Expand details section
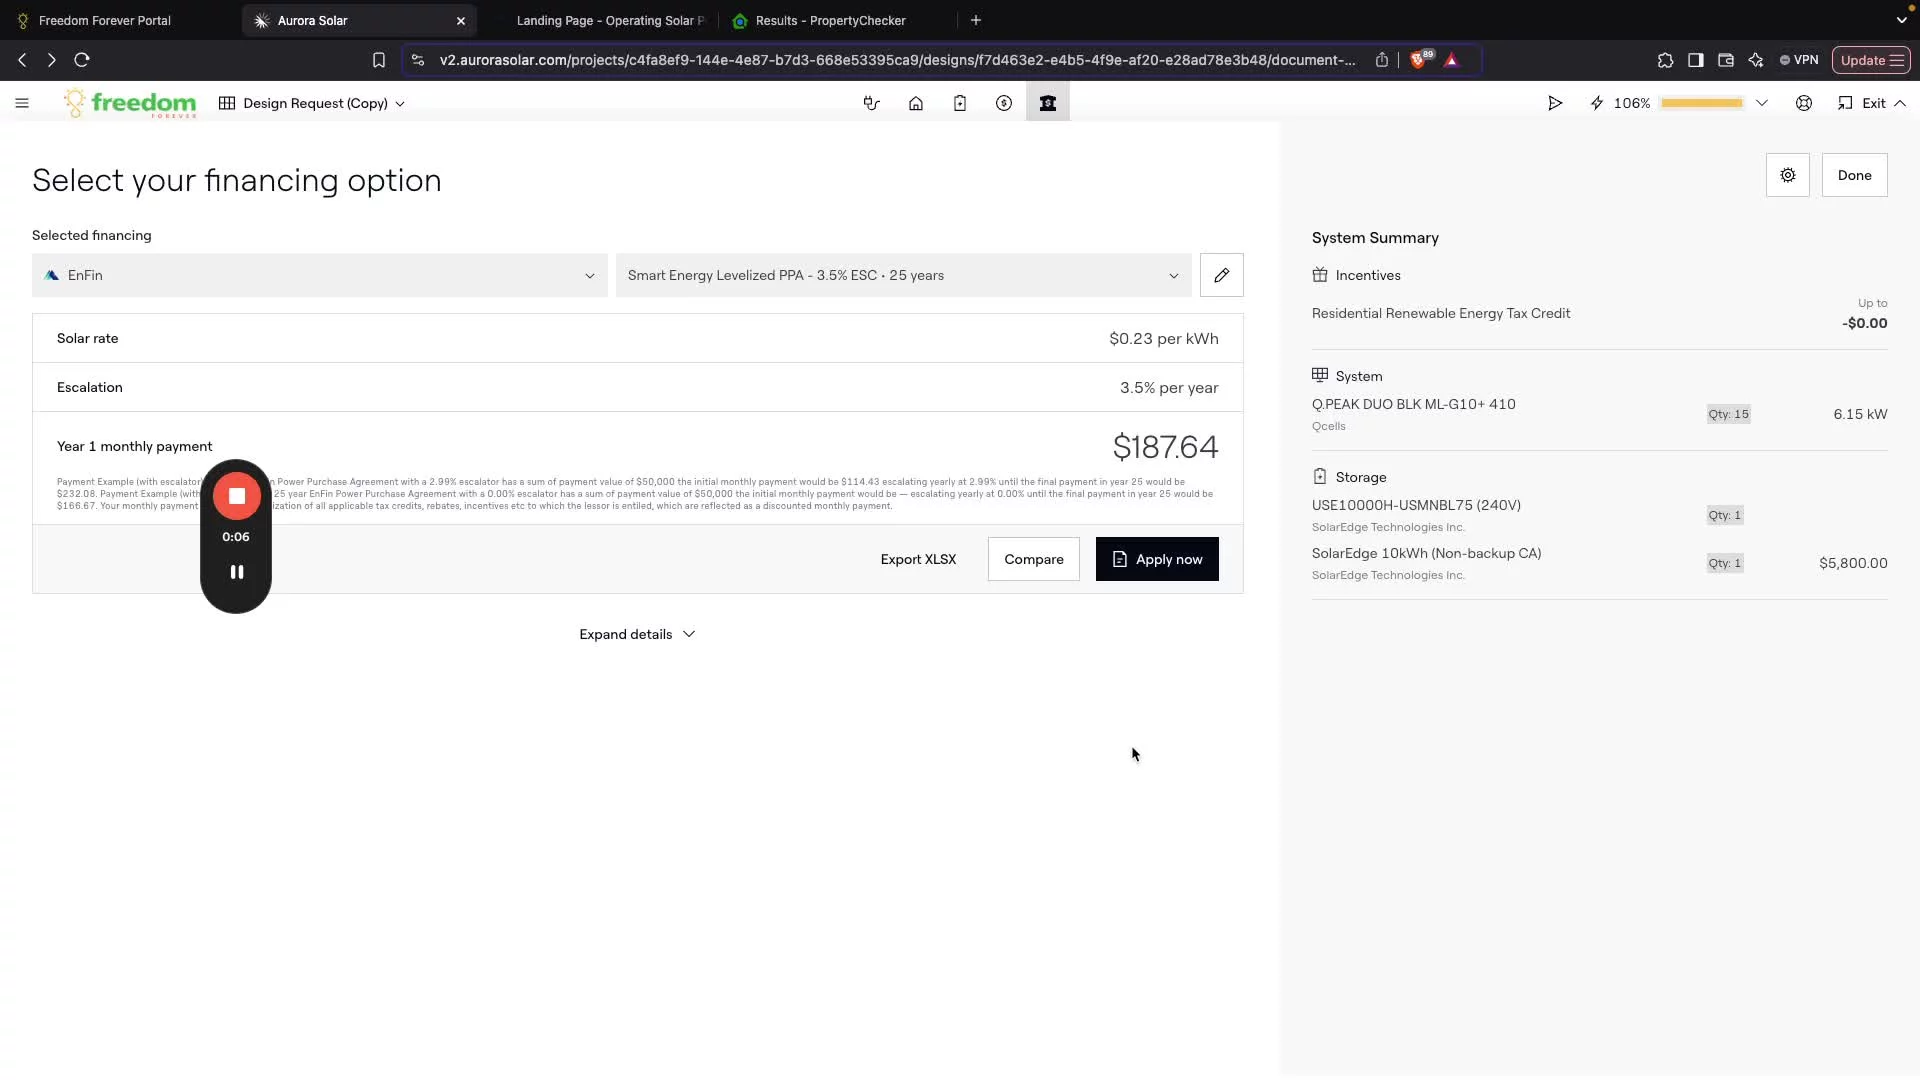Viewport: 1920px width, 1080px height. 637,634
